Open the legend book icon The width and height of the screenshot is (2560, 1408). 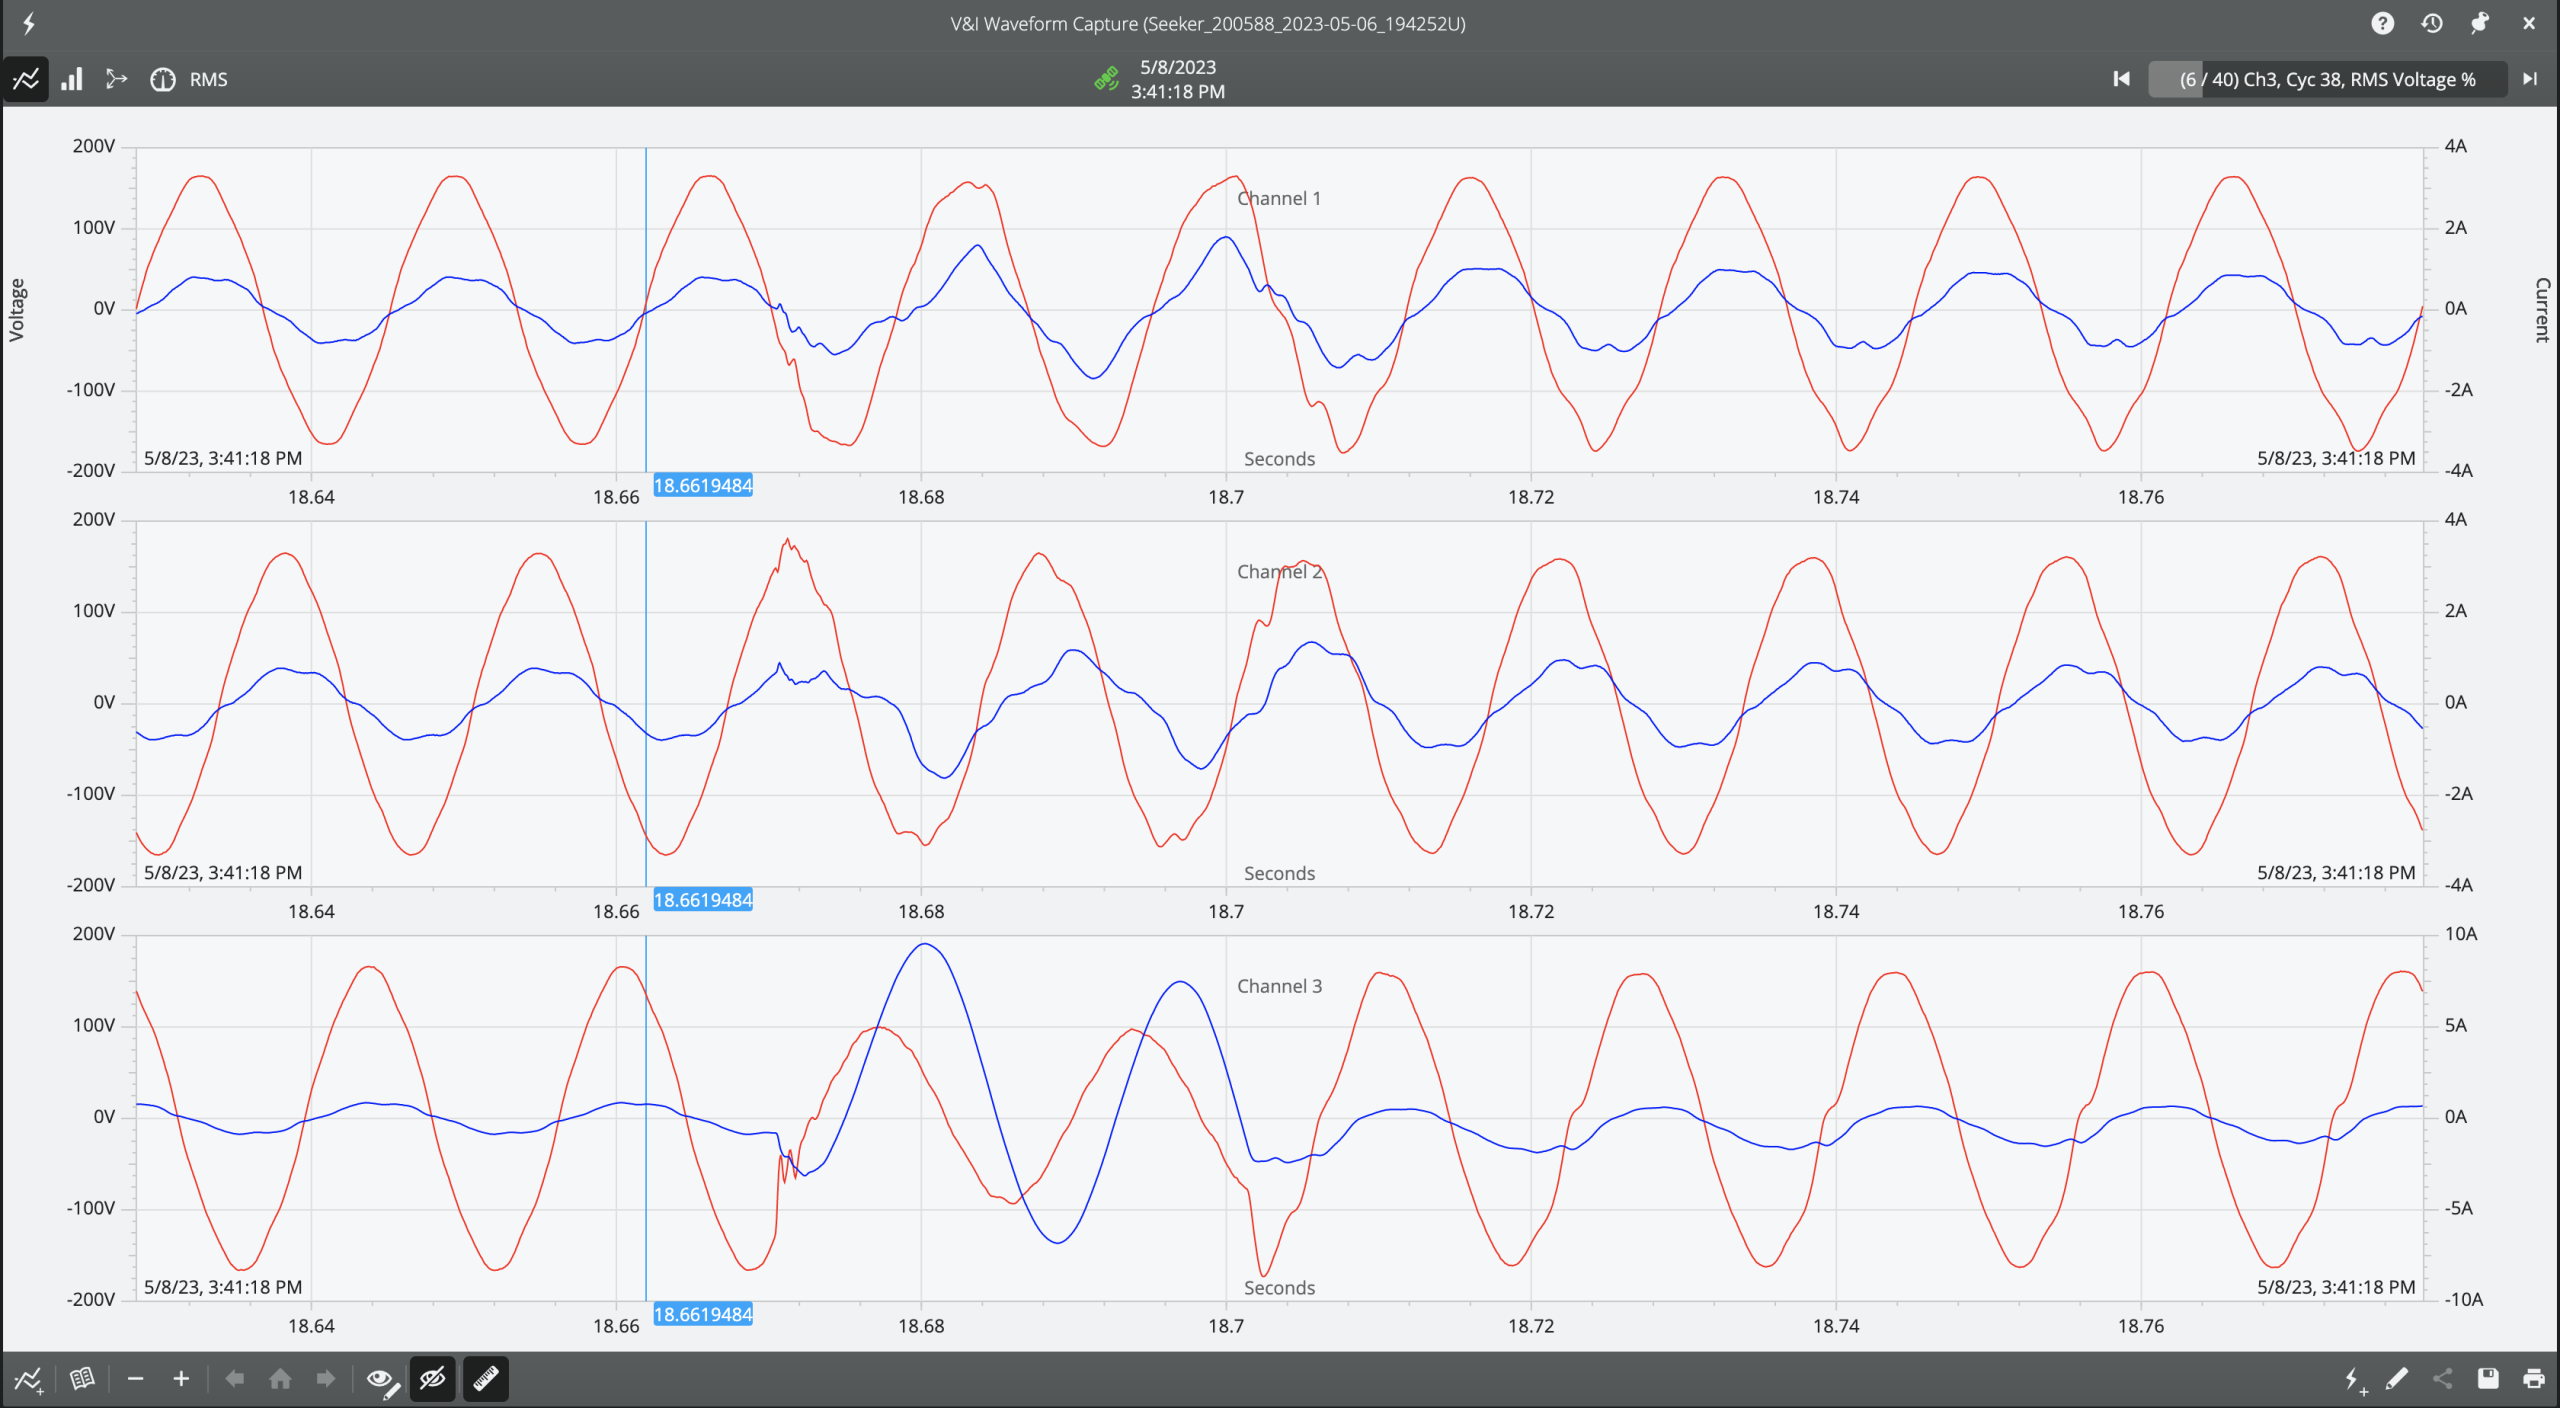coord(83,1378)
